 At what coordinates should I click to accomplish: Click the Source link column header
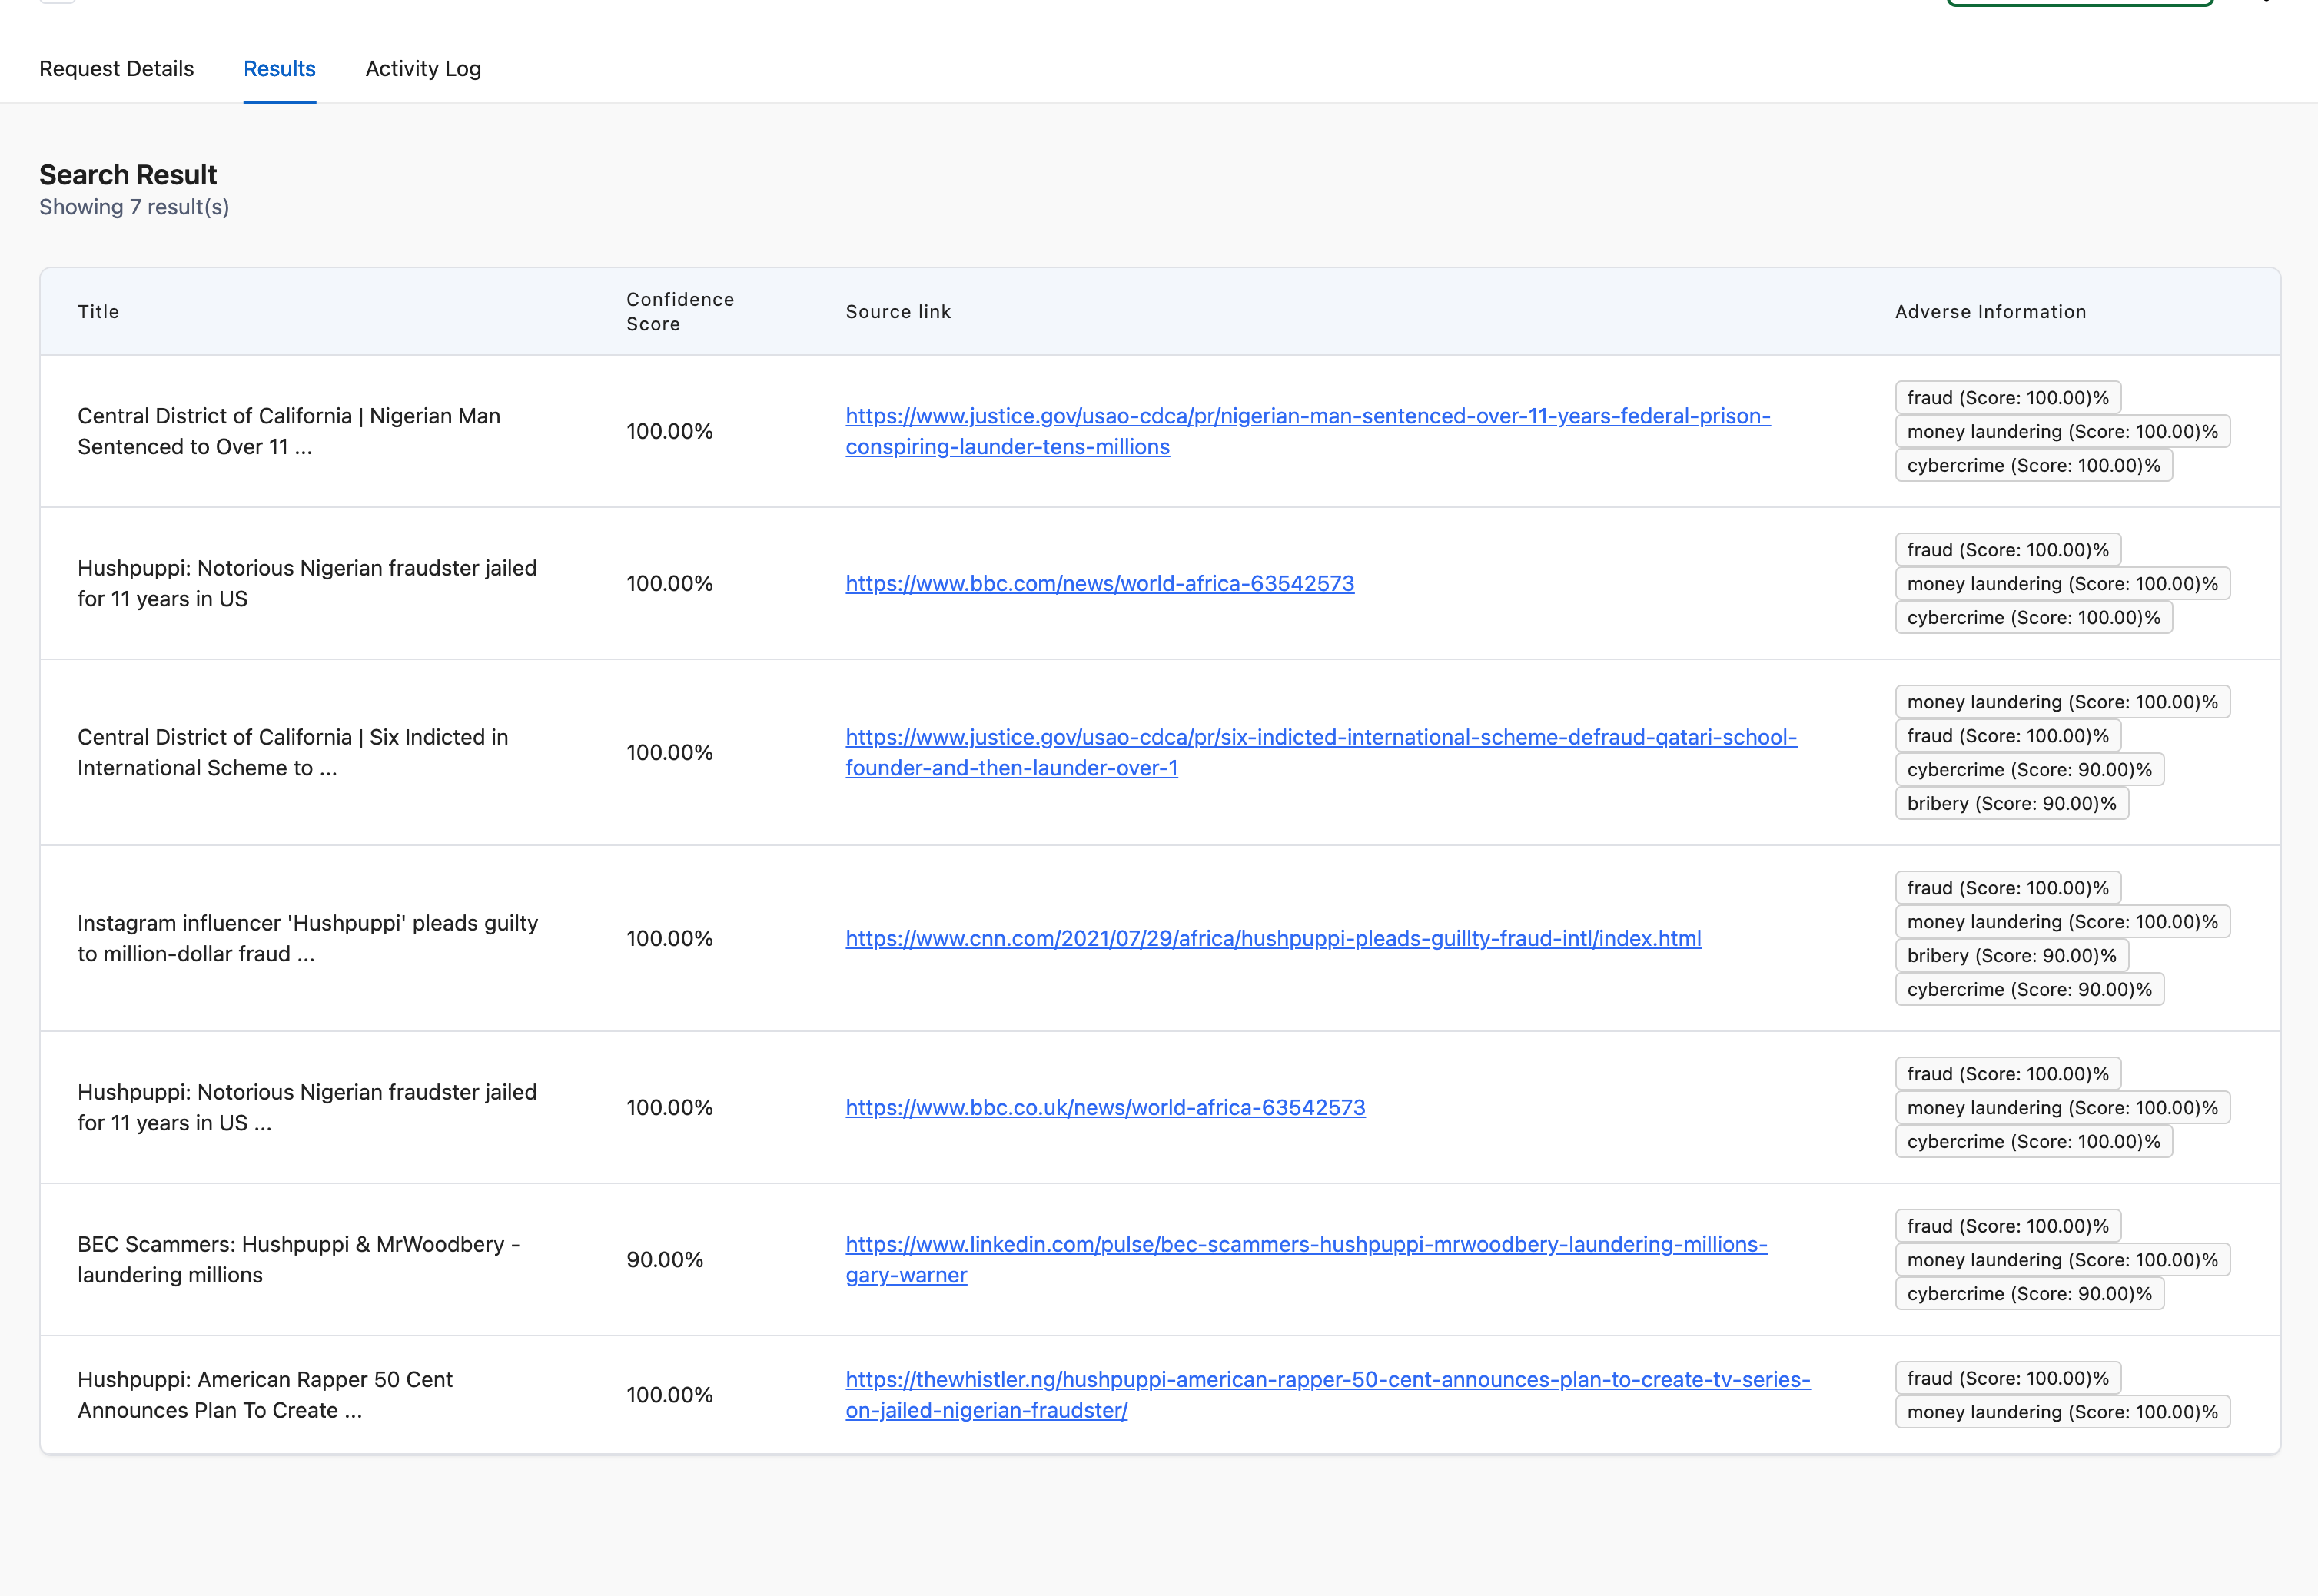(x=897, y=311)
